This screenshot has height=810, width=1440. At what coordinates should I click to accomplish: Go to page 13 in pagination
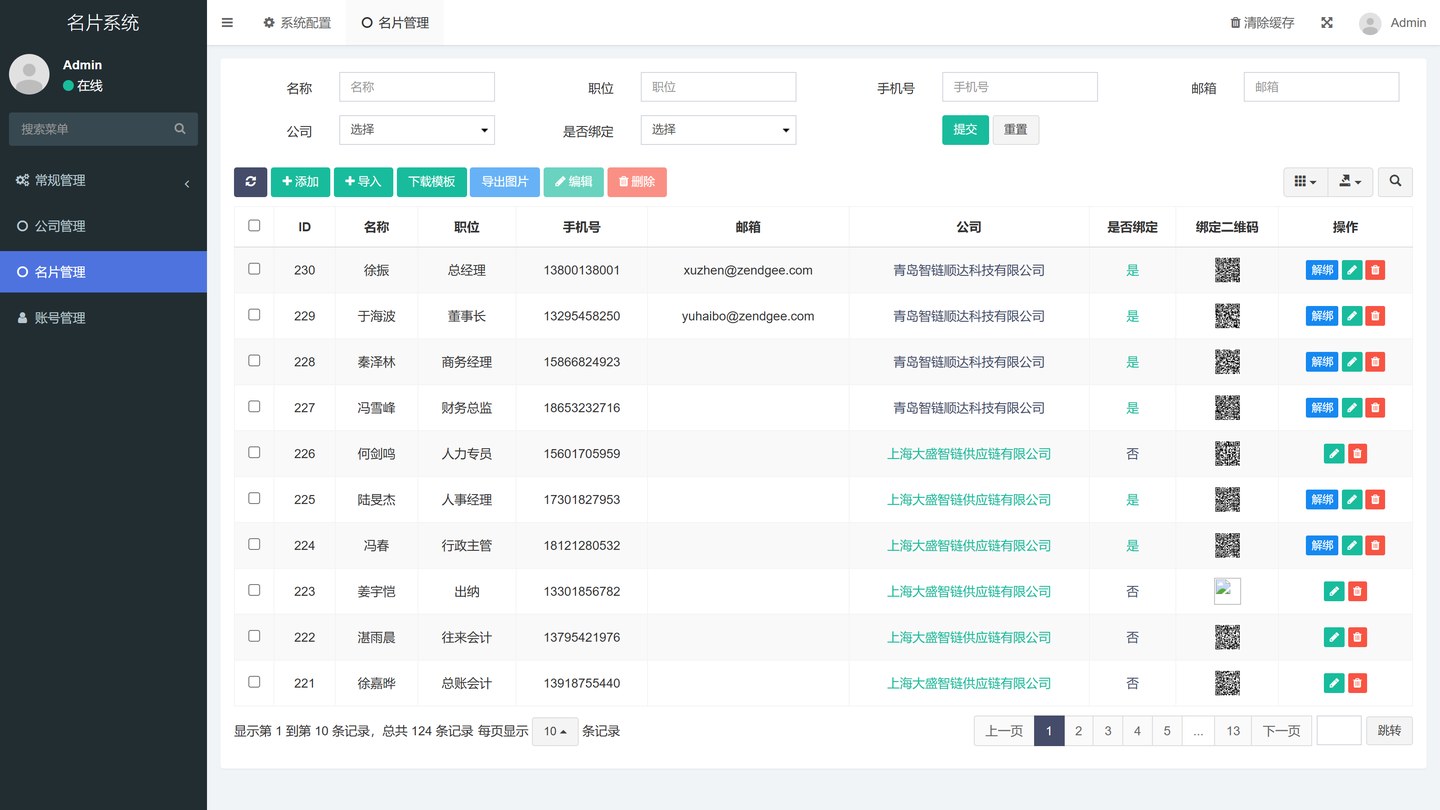point(1233,731)
